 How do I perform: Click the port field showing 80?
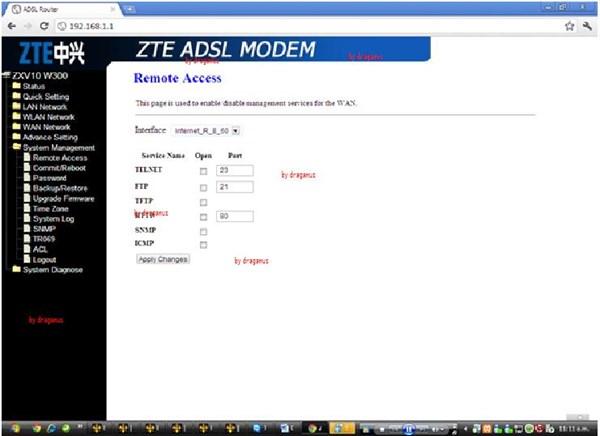pos(235,216)
